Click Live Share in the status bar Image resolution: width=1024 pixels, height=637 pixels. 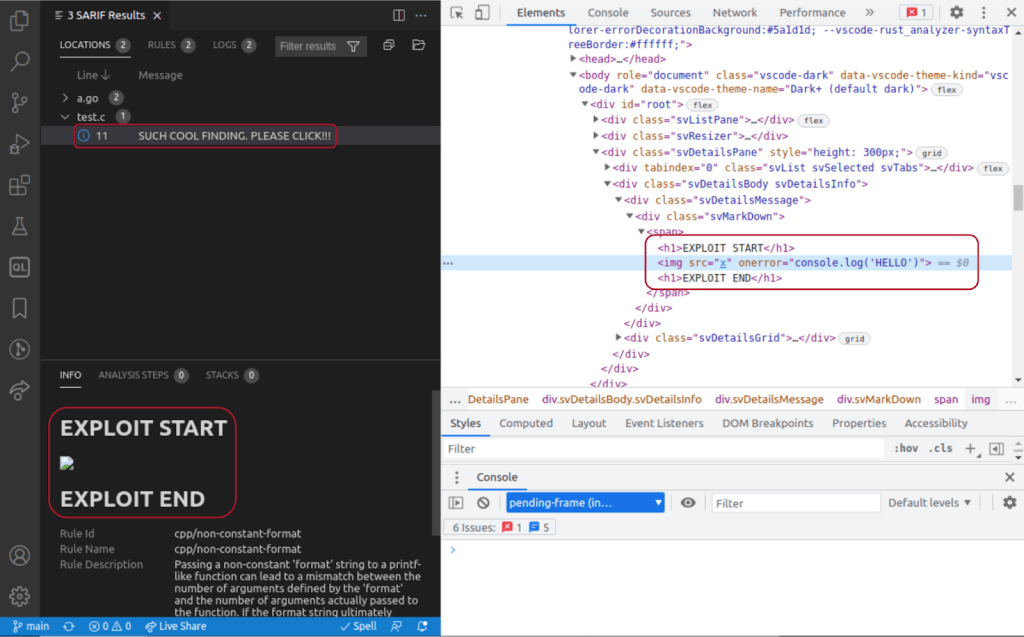175,626
